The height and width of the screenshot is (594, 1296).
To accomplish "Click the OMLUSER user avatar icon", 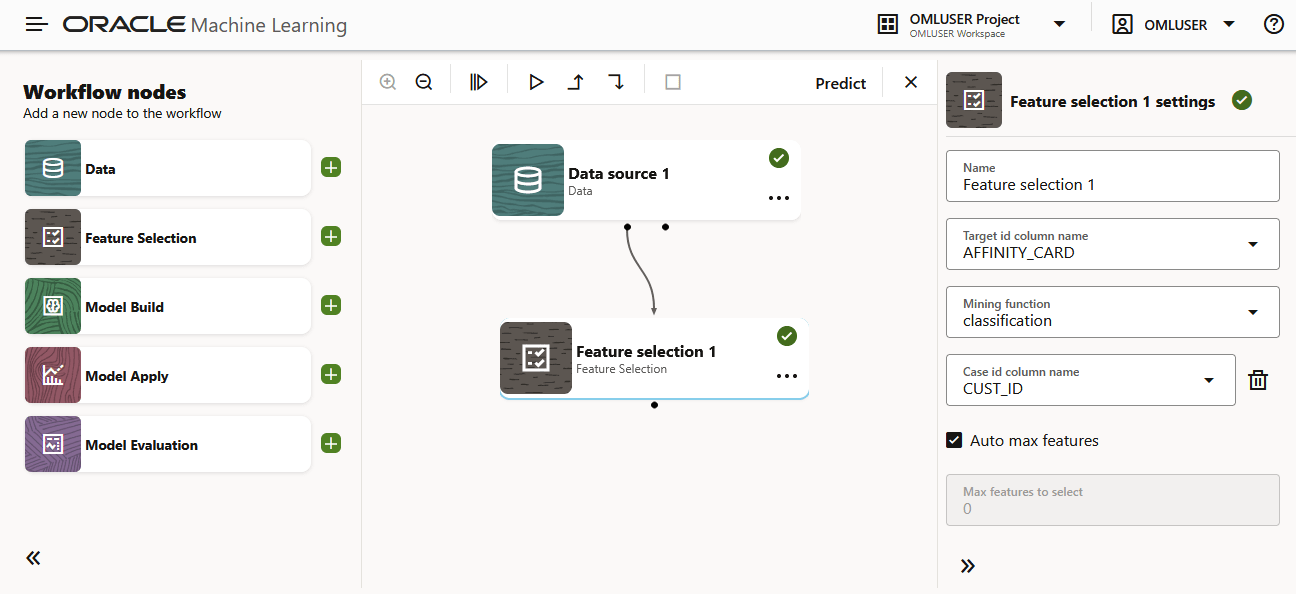I will [x=1123, y=25].
